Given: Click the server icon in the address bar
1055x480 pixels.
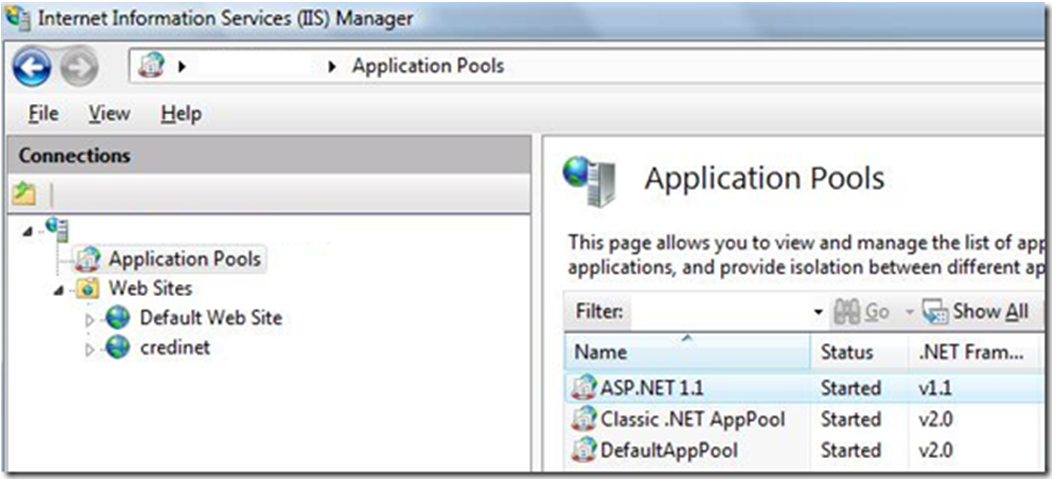Looking at the screenshot, I should coord(151,66).
